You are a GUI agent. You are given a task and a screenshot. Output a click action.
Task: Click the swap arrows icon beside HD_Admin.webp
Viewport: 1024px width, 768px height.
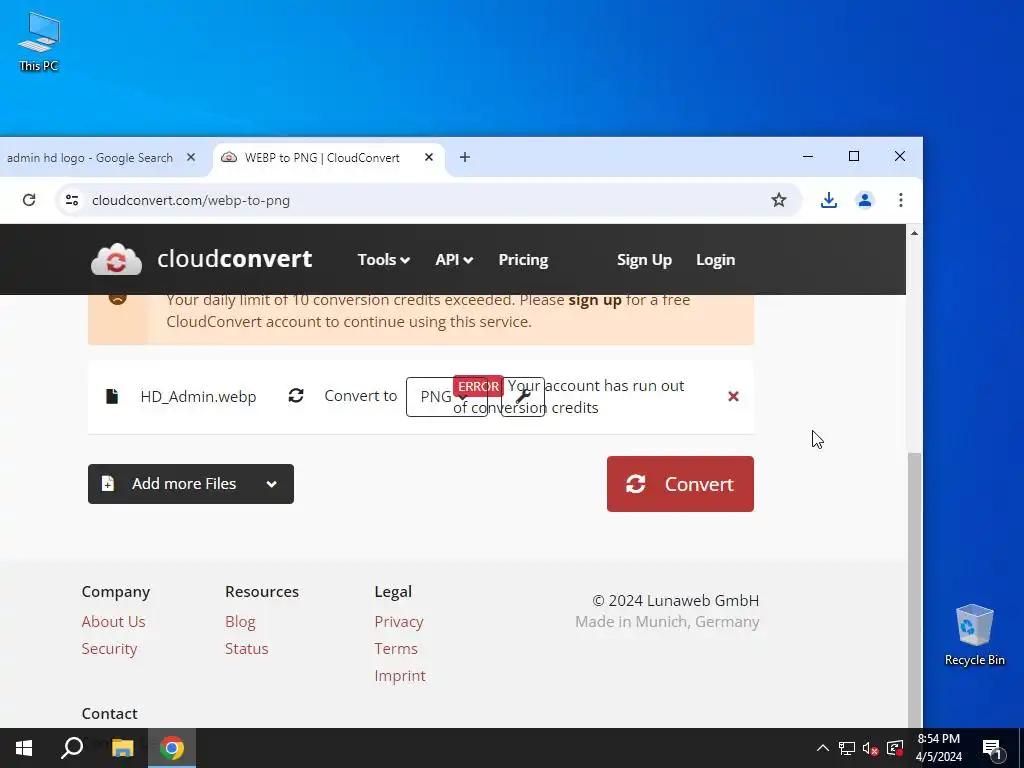296,395
